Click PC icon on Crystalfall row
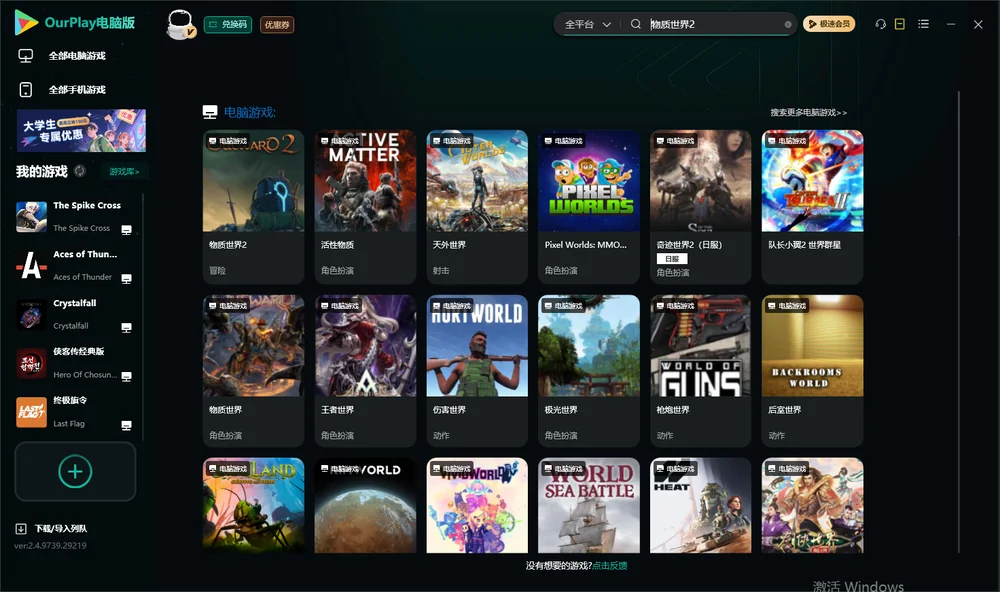The image size is (1000, 592). 126,327
